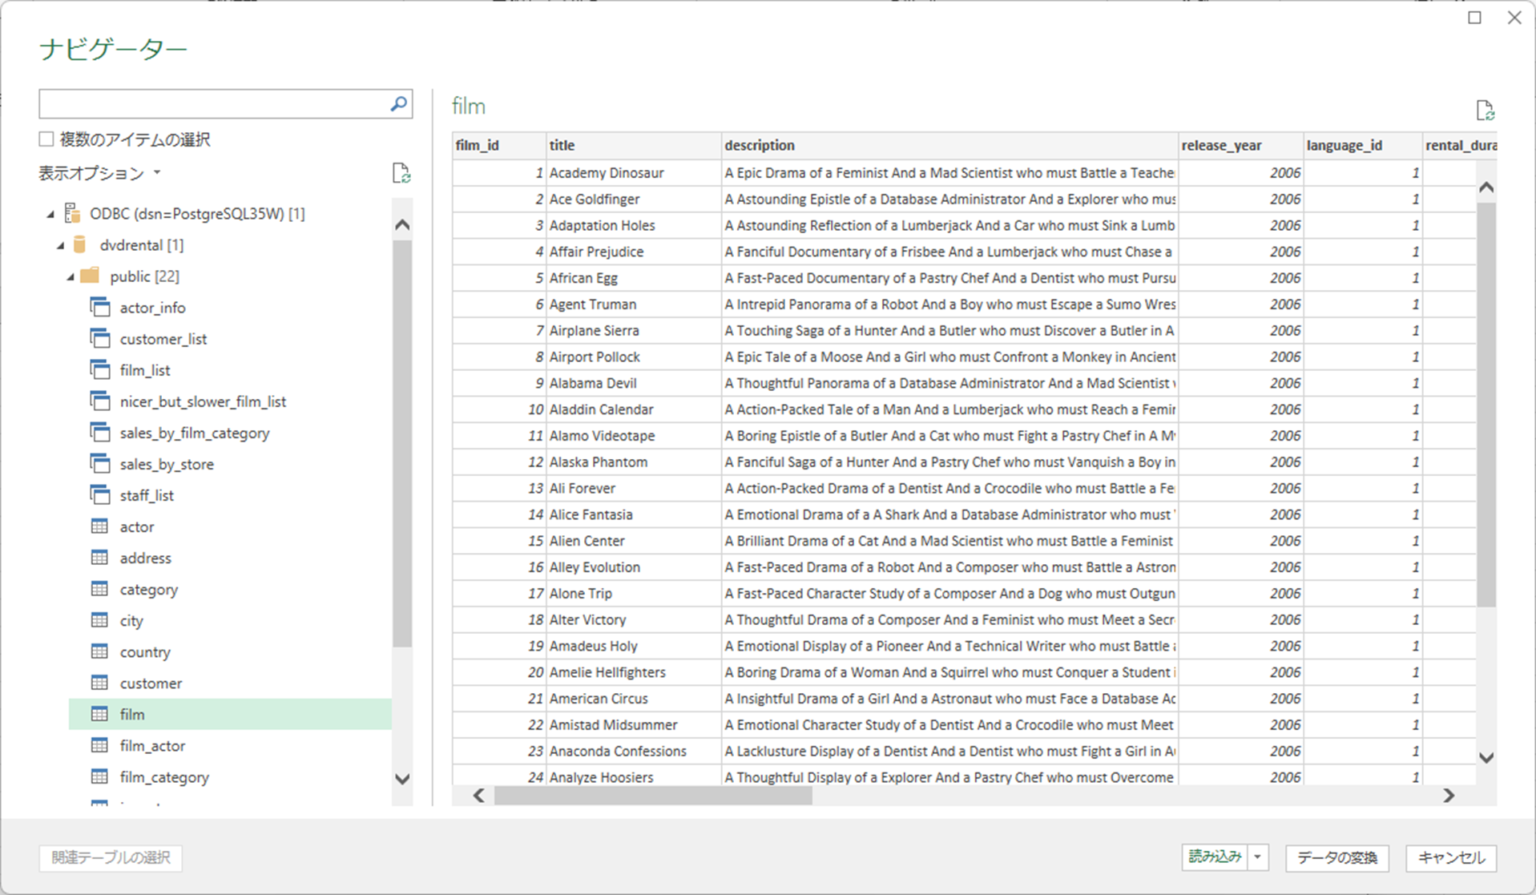
Task: Click the キャンセル button
Action: pyautogui.click(x=1451, y=857)
